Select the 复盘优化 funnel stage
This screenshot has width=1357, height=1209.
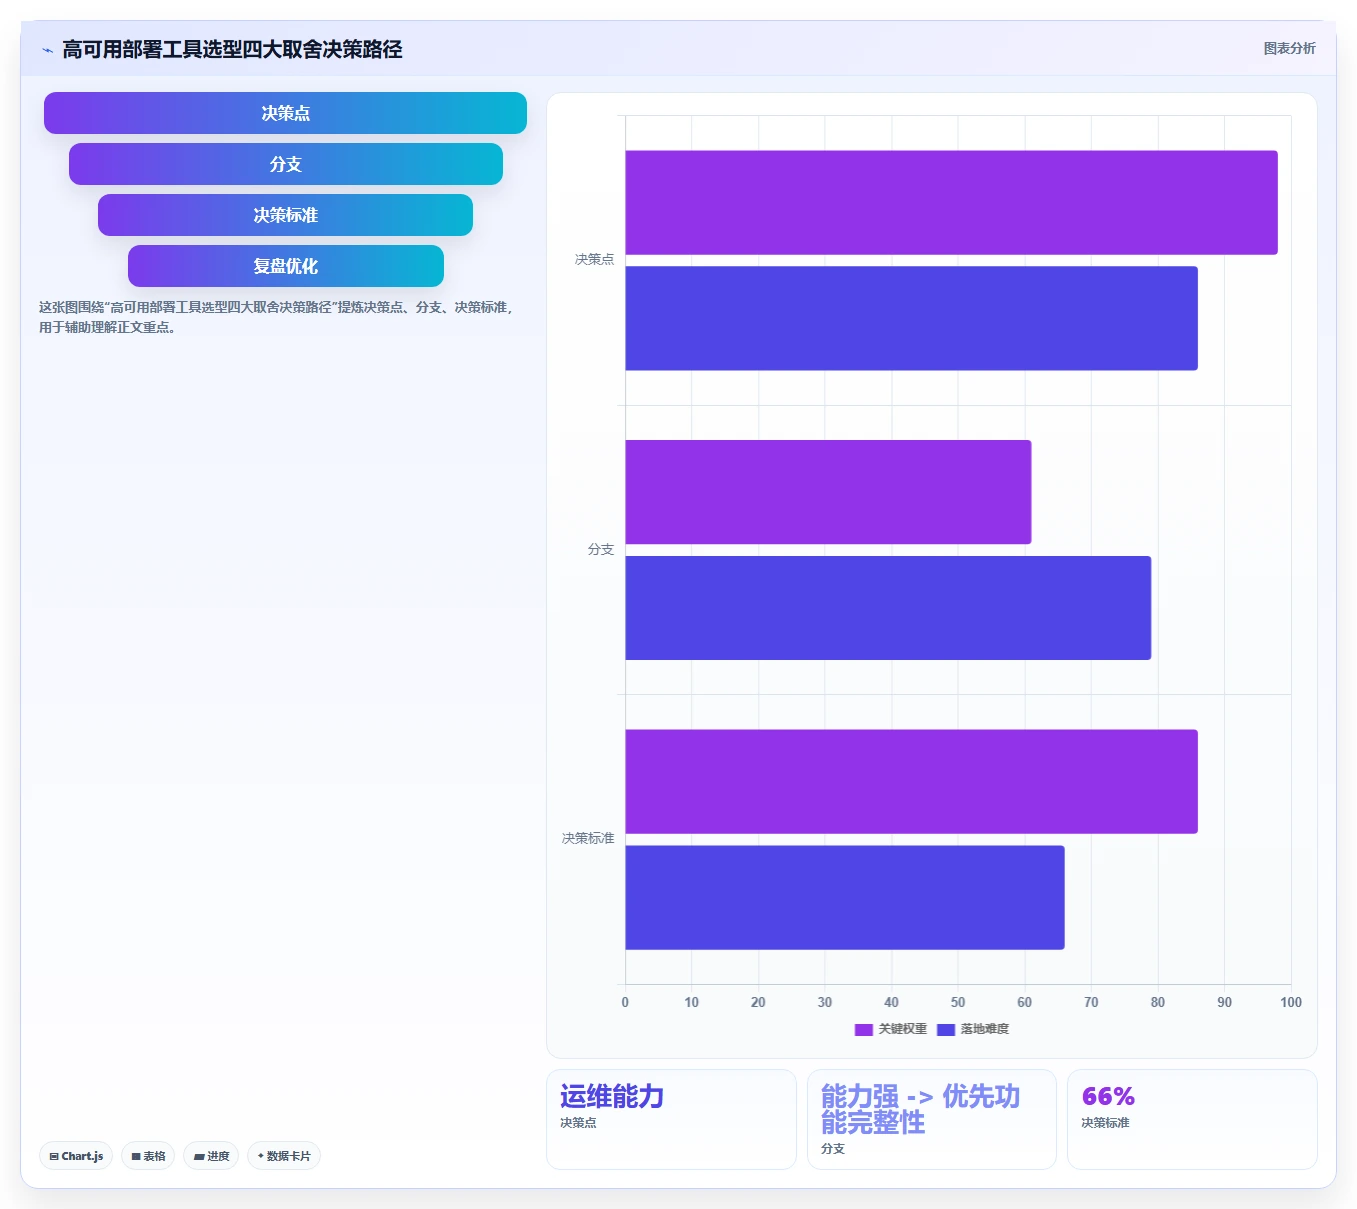point(285,266)
